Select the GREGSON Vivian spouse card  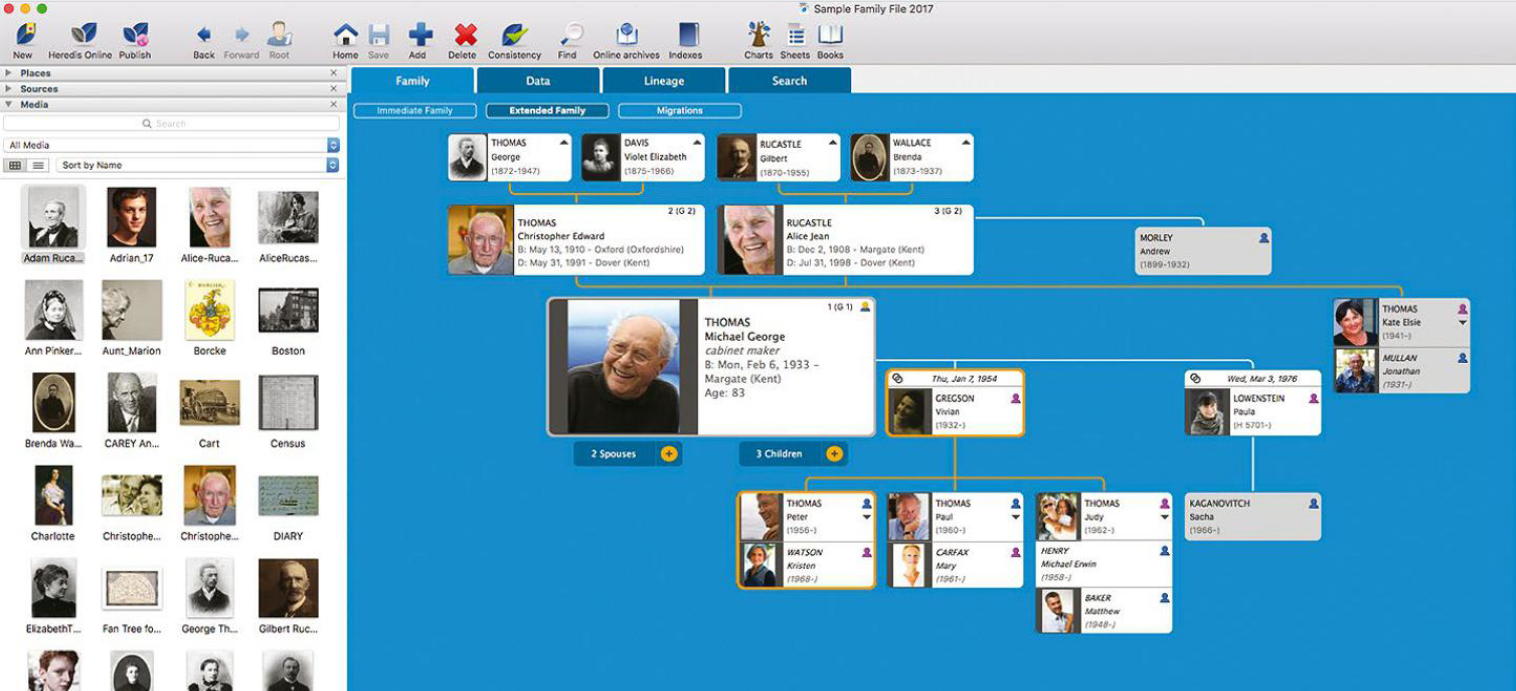click(955, 403)
